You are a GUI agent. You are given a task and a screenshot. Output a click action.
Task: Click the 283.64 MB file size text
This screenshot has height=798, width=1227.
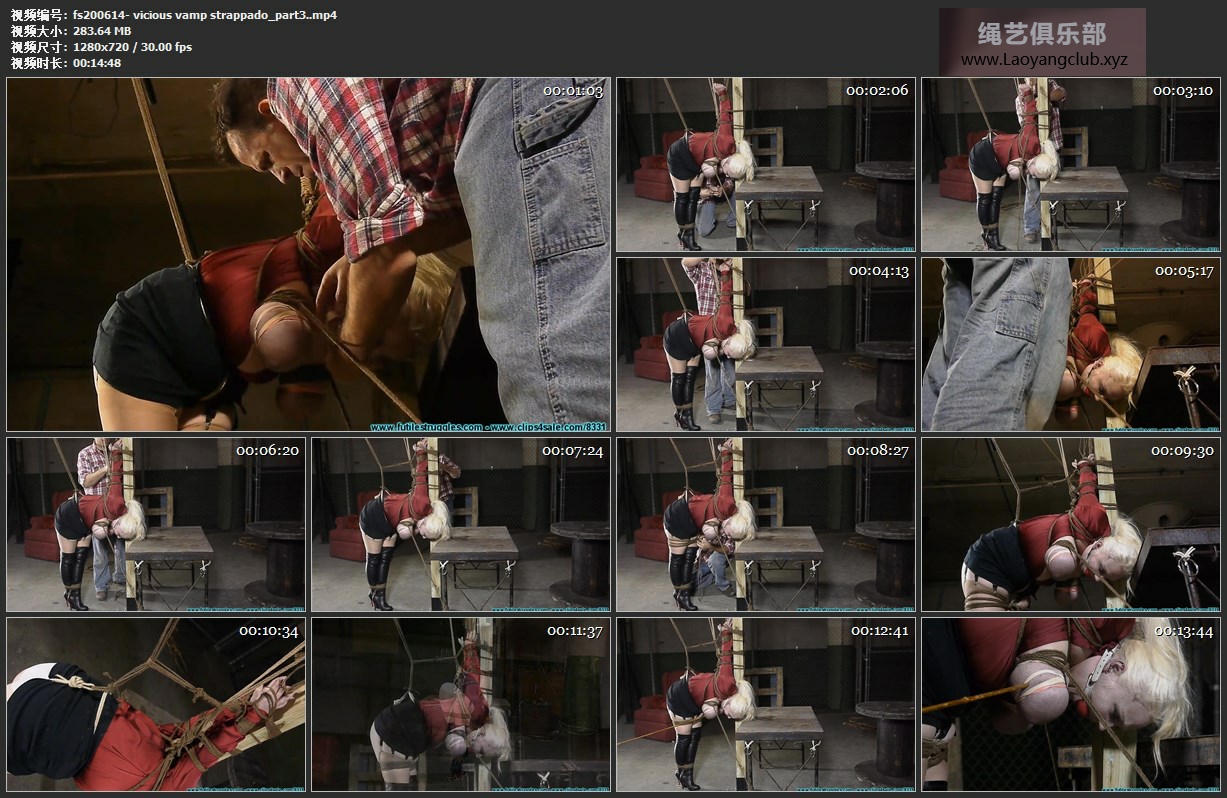pos(102,31)
